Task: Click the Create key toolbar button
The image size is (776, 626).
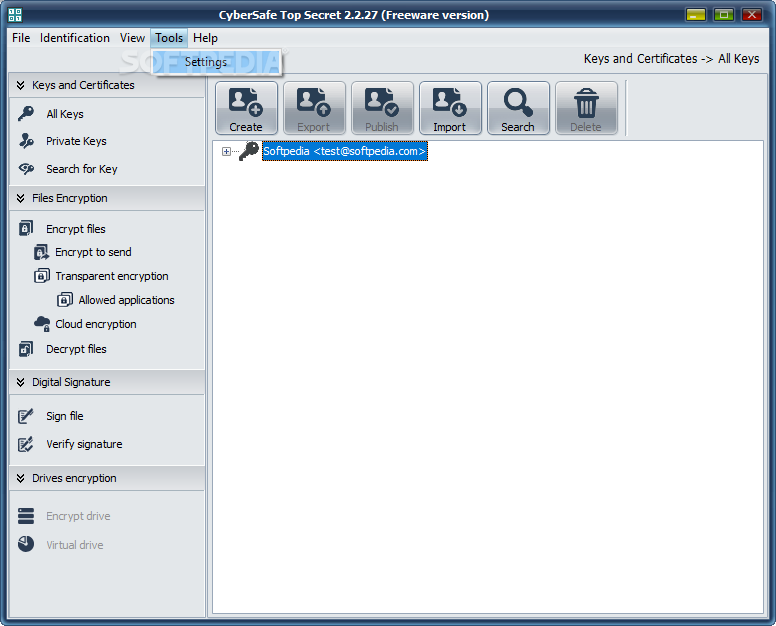Action: click(246, 108)
